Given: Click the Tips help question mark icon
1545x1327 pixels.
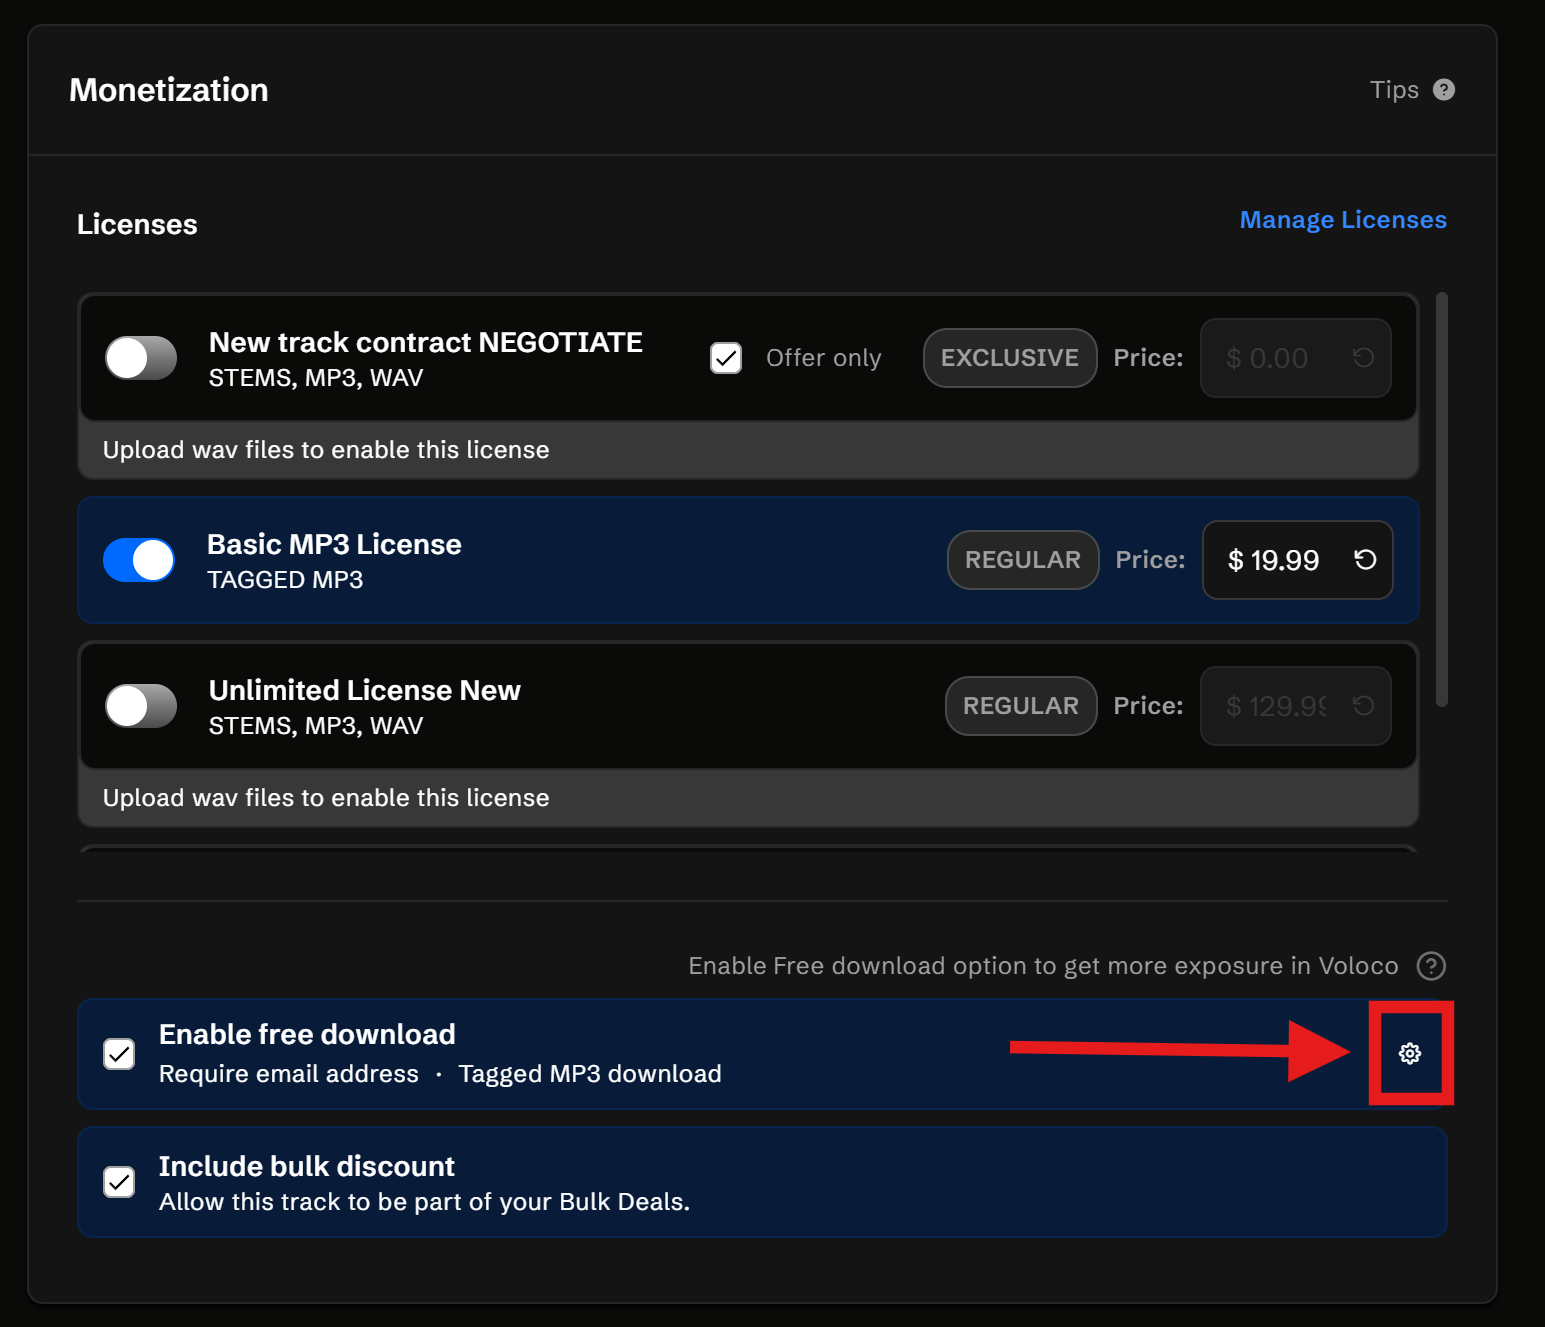Looking at the screenshot, I should [1443, 90].
